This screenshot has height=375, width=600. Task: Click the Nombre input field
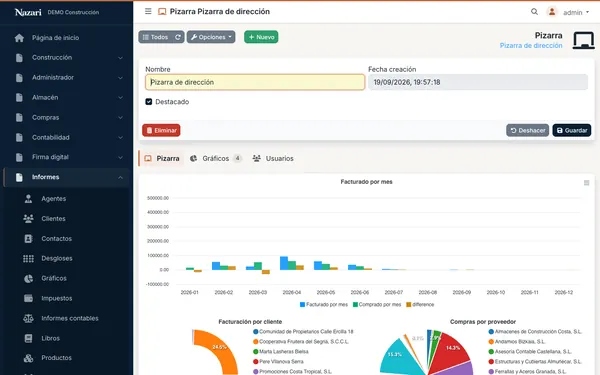255,82
